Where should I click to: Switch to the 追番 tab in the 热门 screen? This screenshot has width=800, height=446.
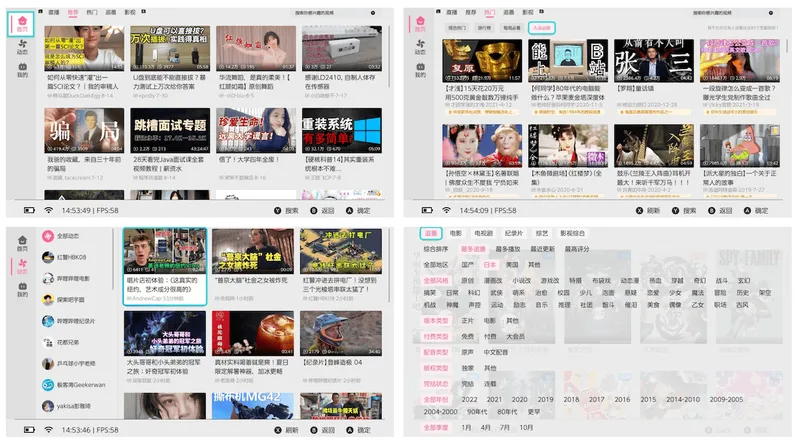pyautogui.click(x=509, y=12)
